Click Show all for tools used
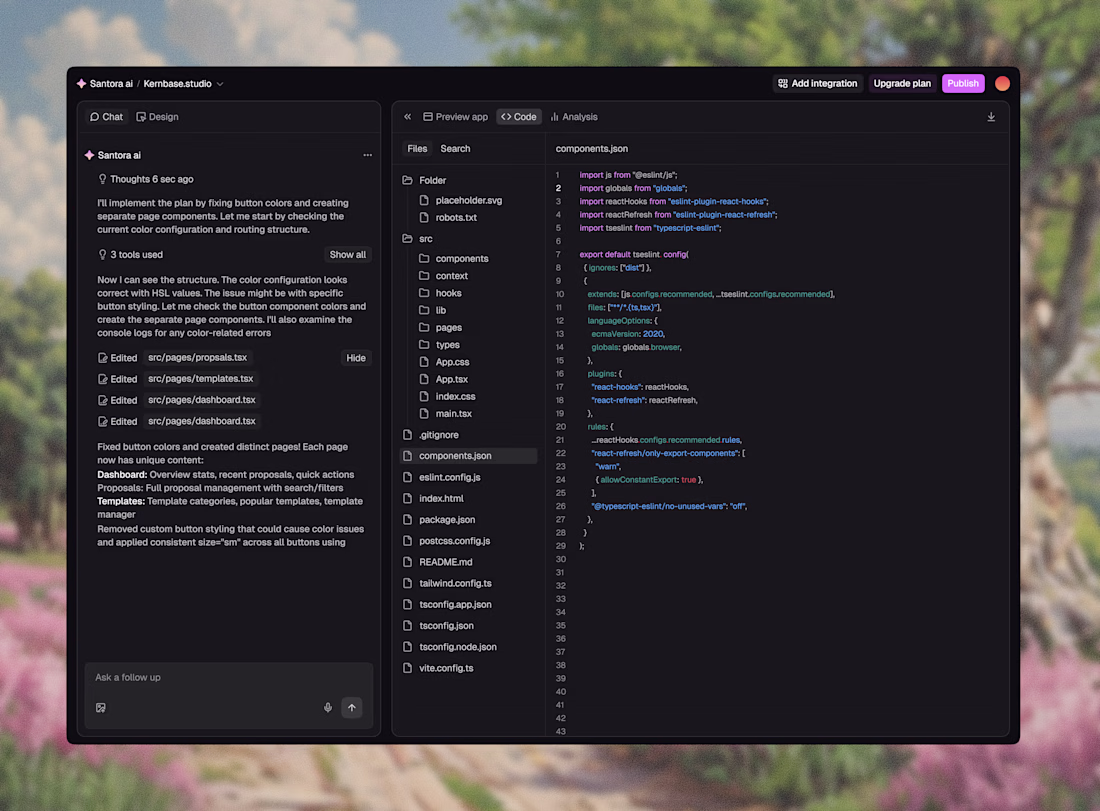The width and height of the screenshot is (1100, 811). coord(348,255)
